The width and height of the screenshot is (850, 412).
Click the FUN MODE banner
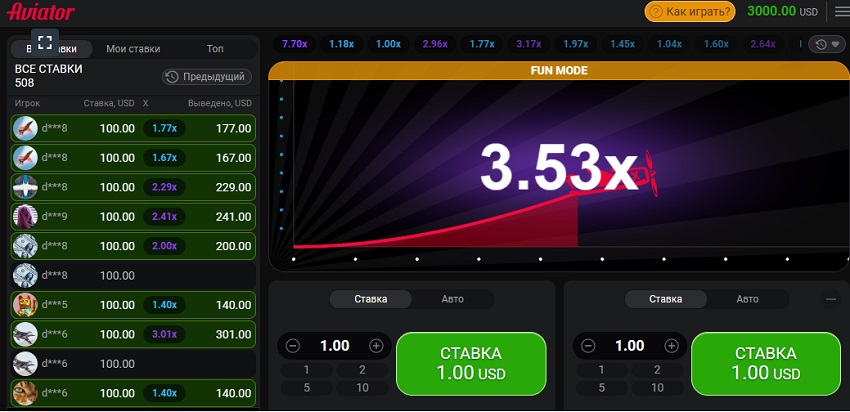(x=558, y=70)
